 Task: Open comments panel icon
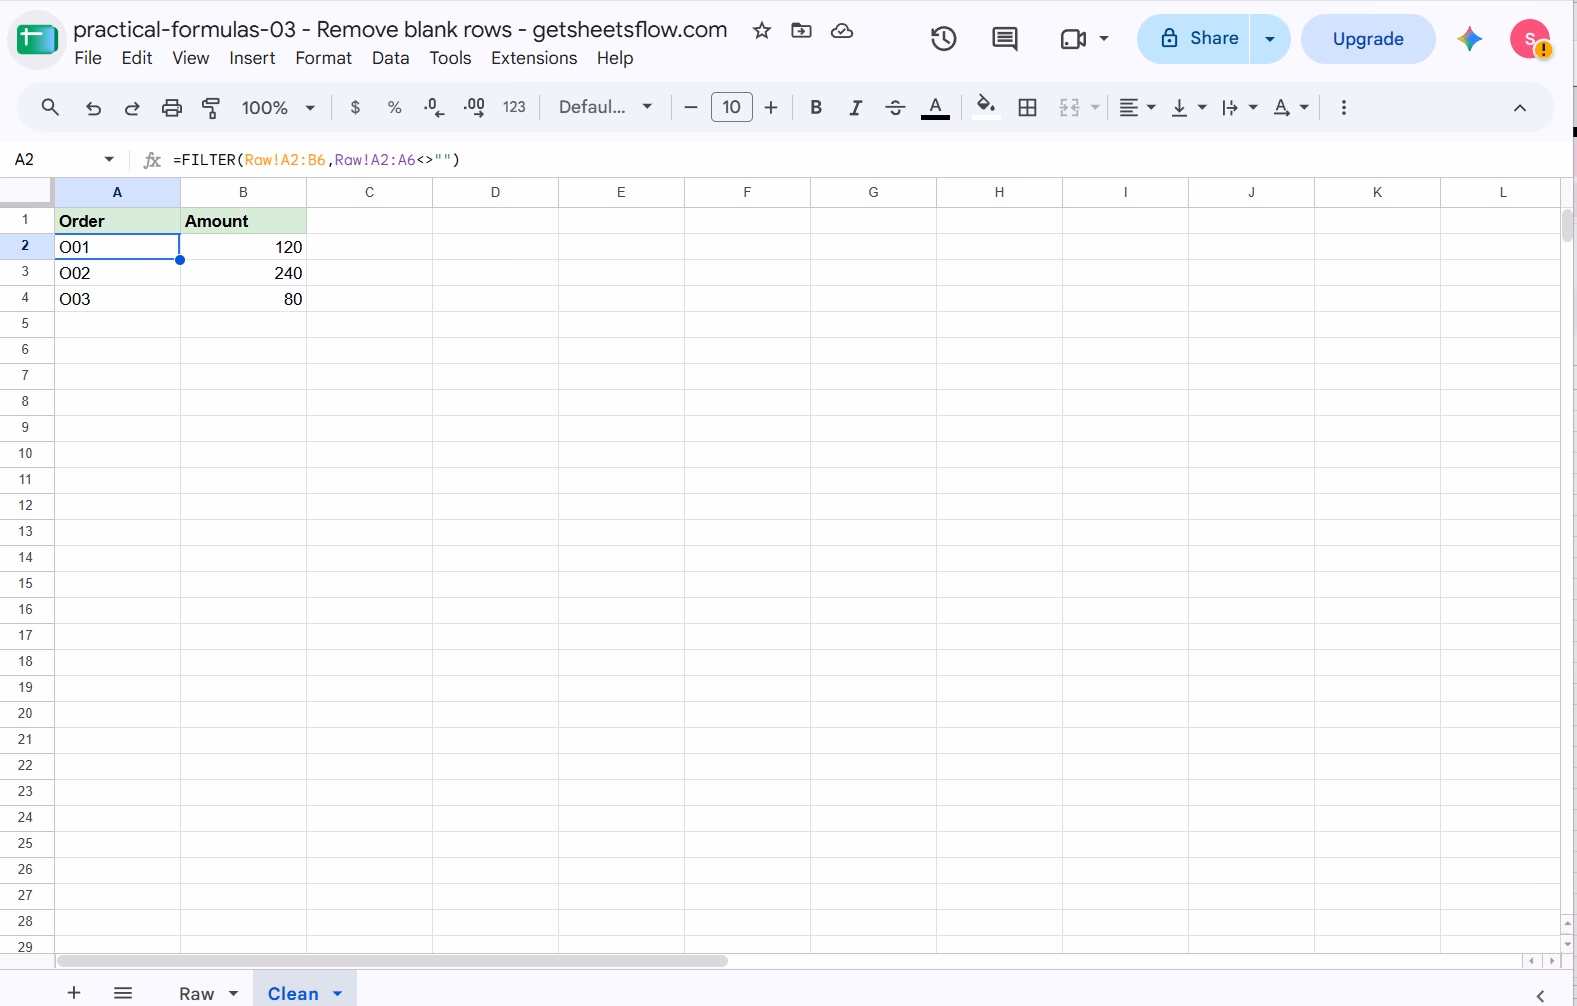coord(1005,39)
